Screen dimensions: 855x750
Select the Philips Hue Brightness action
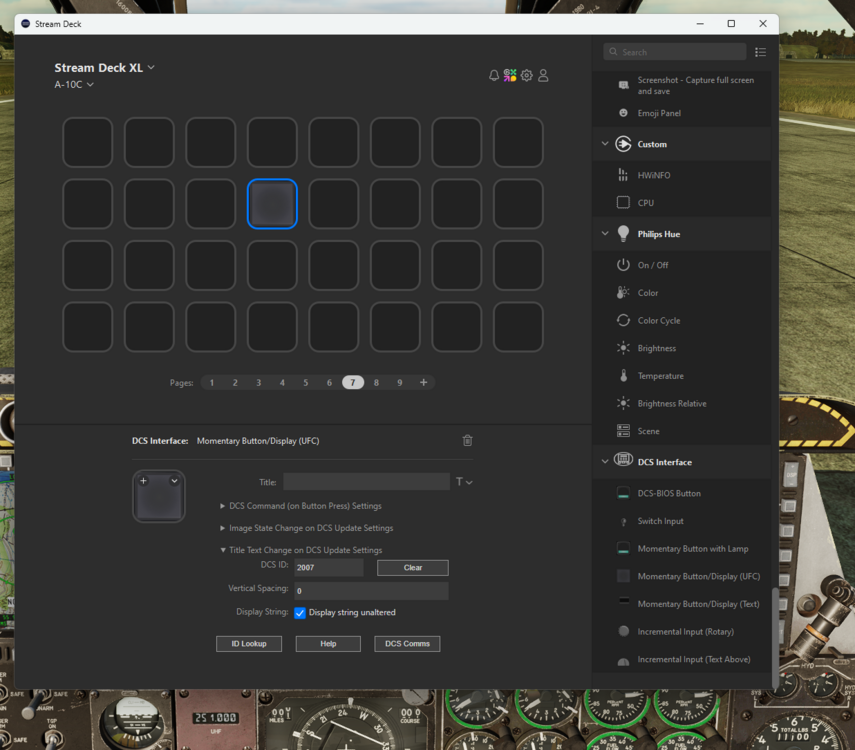(x=656, y=348)
